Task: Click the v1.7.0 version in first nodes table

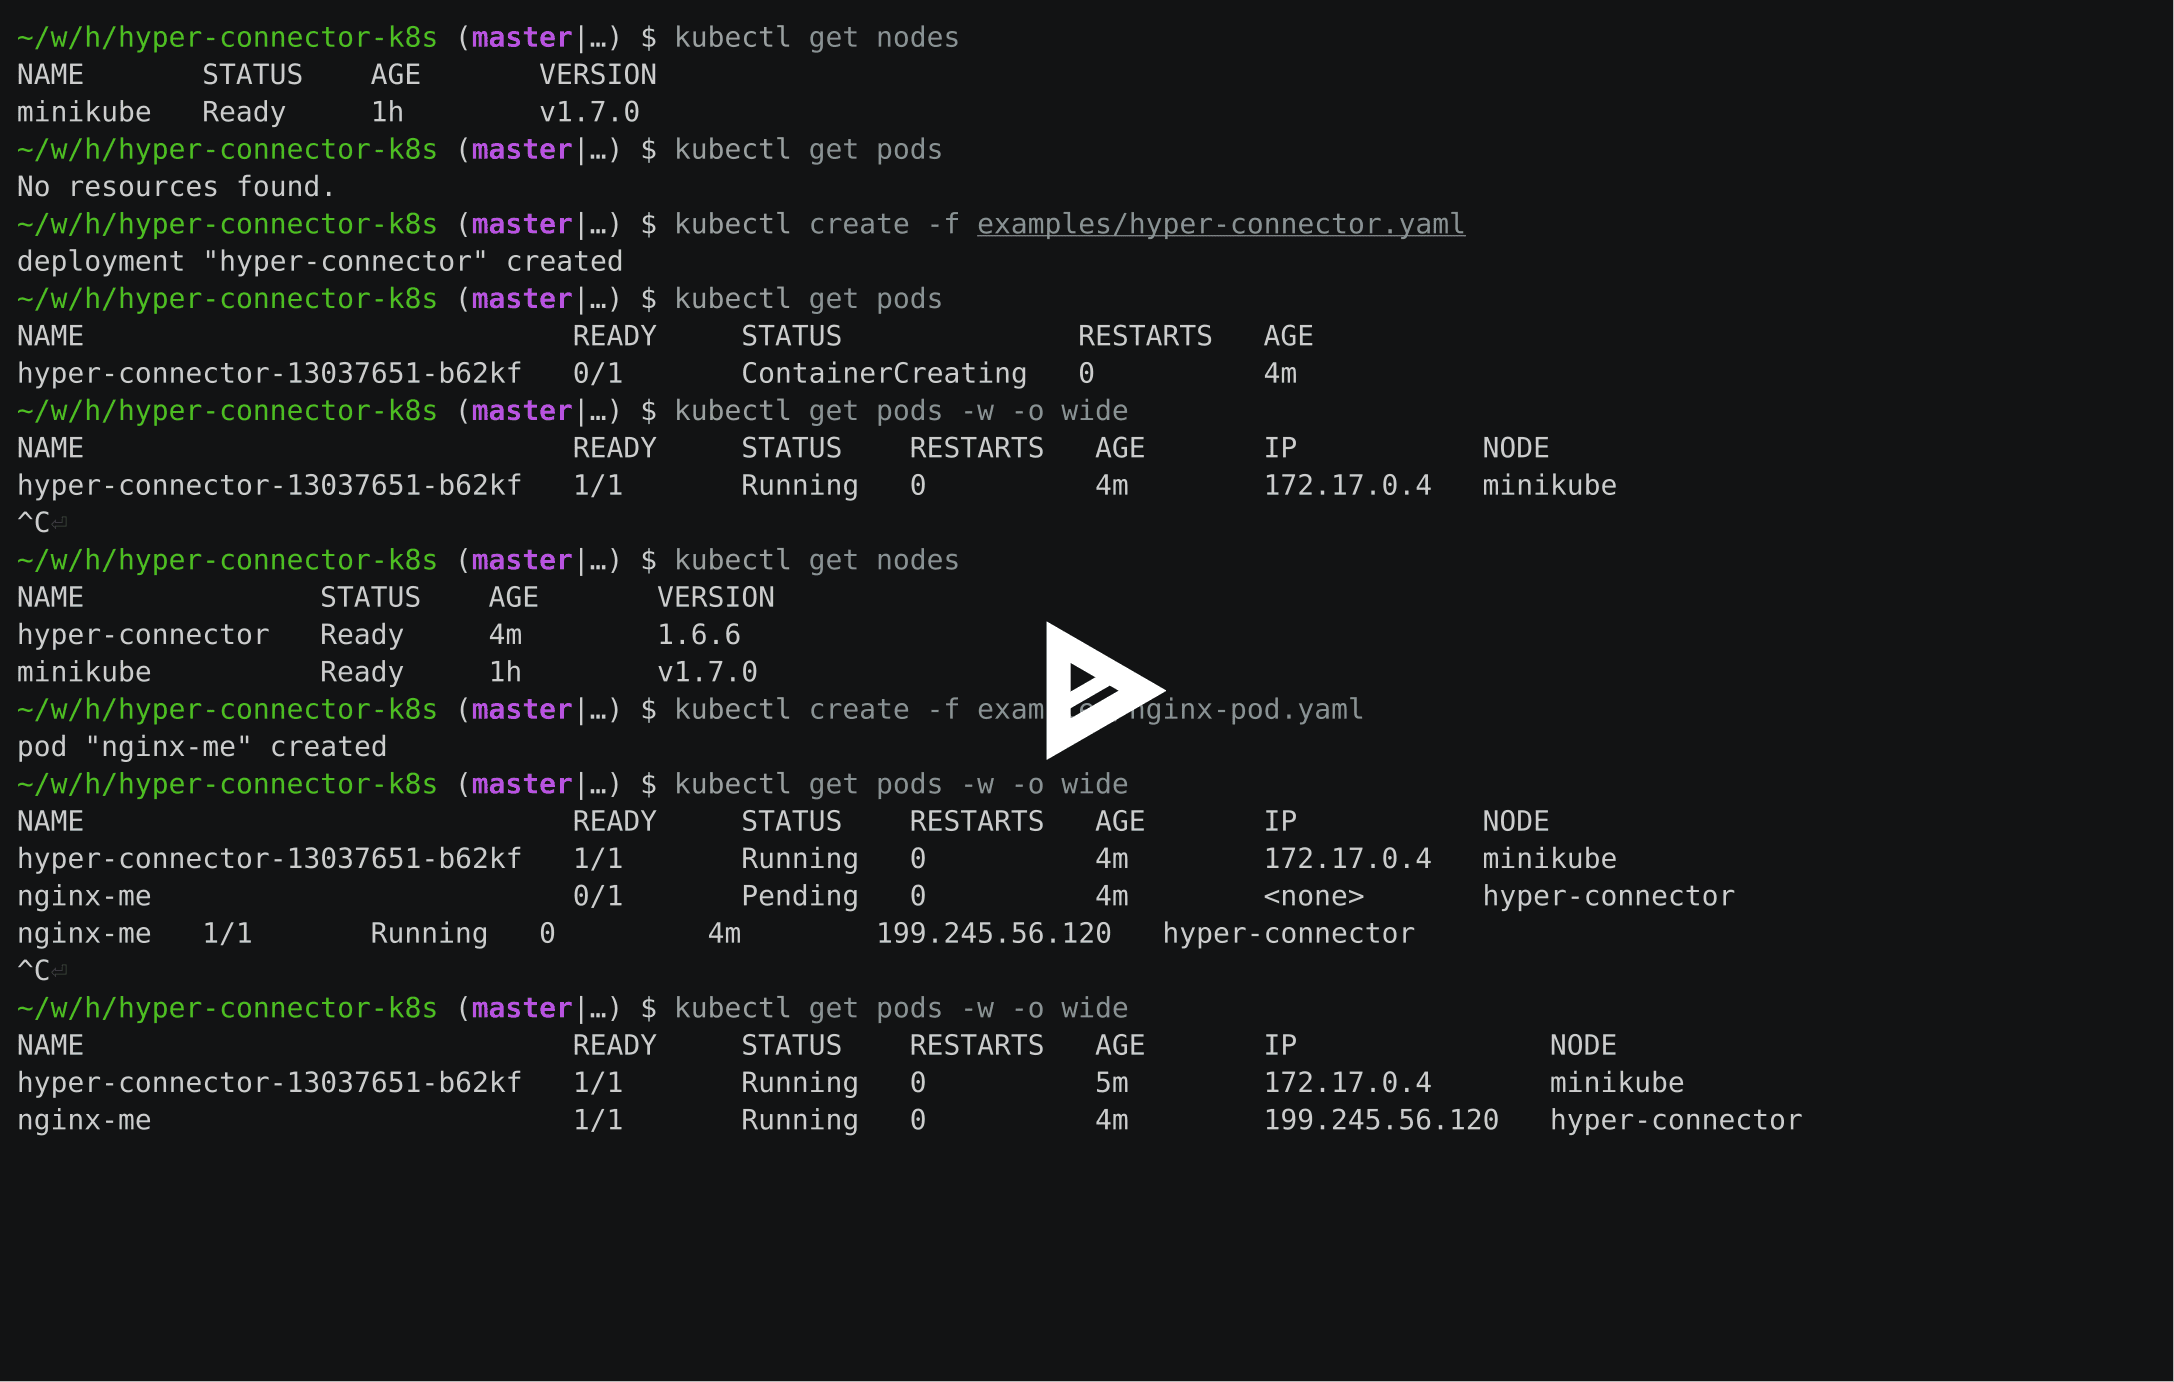Action: point(590,112)
